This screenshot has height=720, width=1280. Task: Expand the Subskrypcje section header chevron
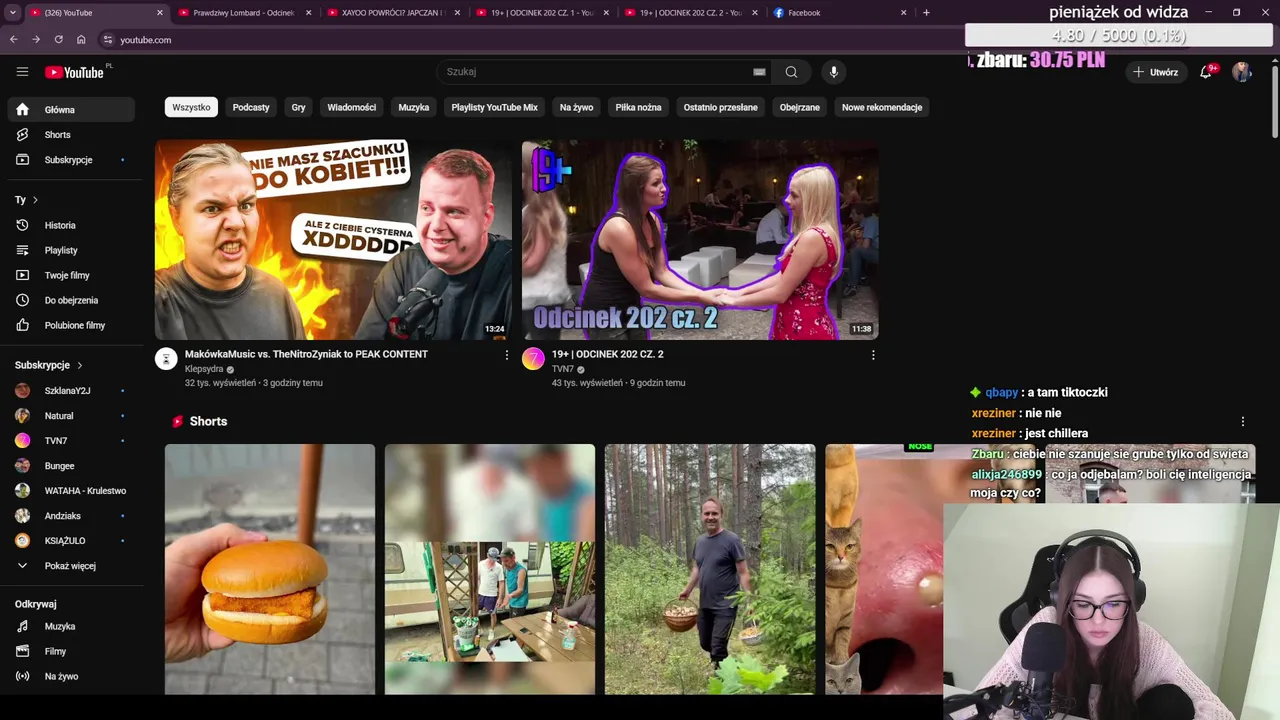pos(80,365)
